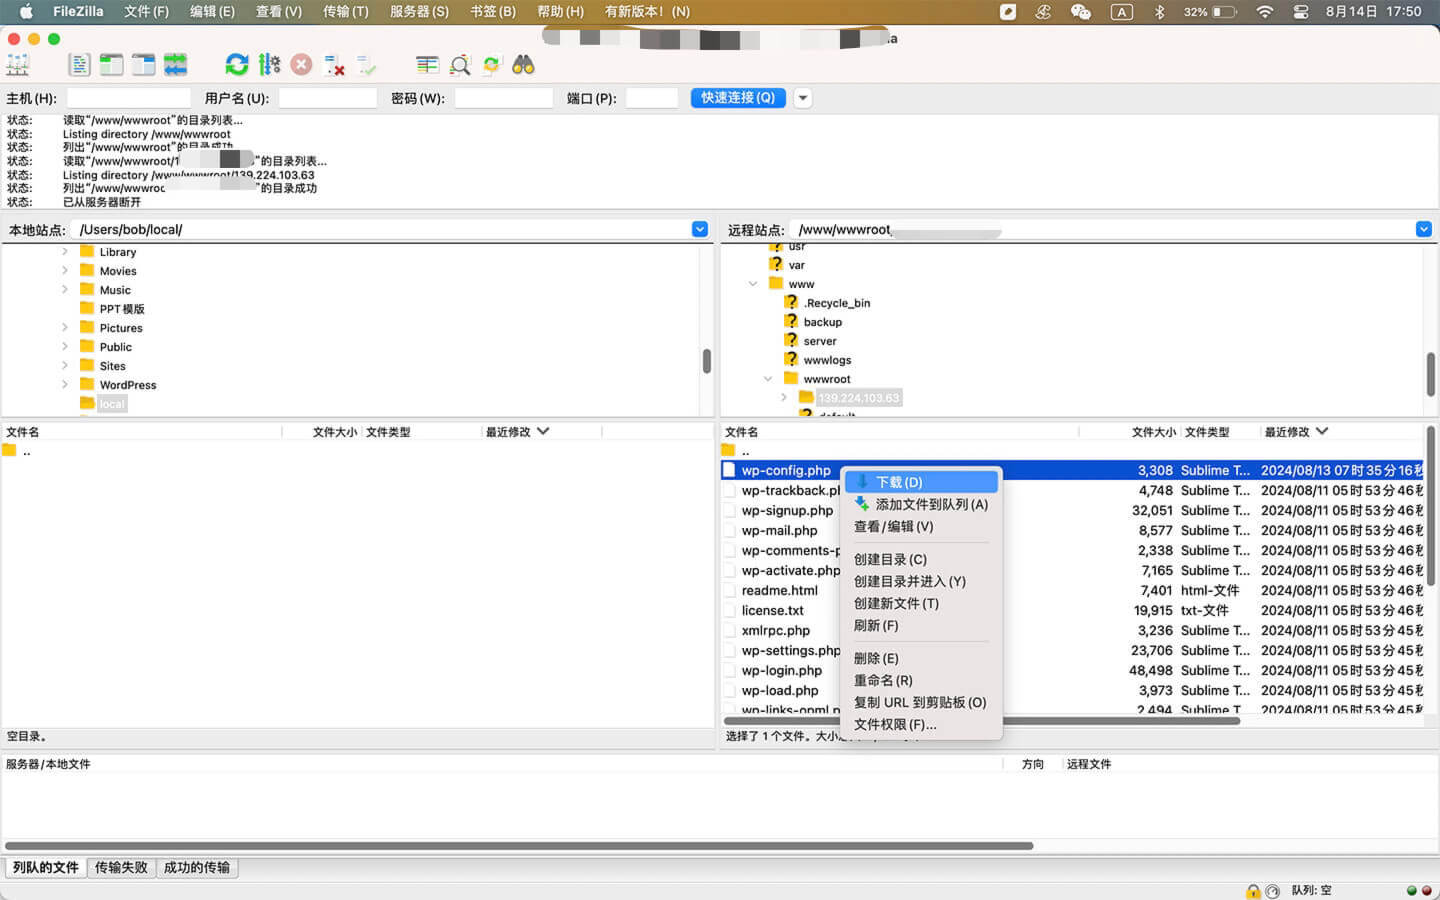
Task: Open the Apple menu
Action: coord(26,12)
